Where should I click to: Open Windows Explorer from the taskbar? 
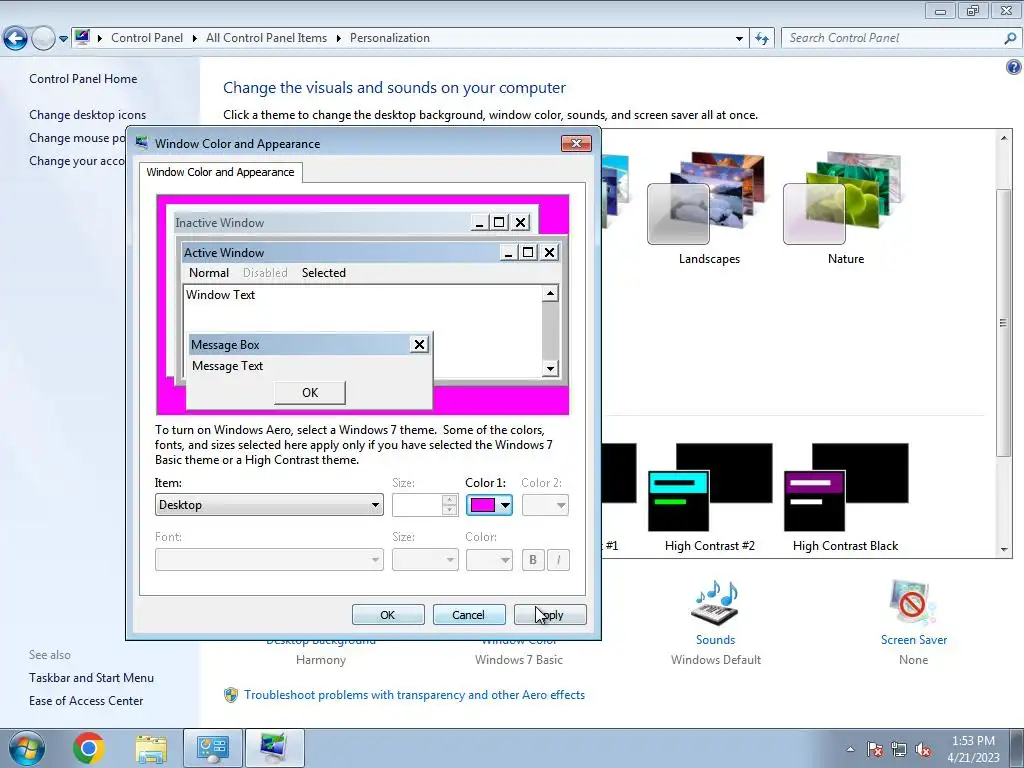151,748
